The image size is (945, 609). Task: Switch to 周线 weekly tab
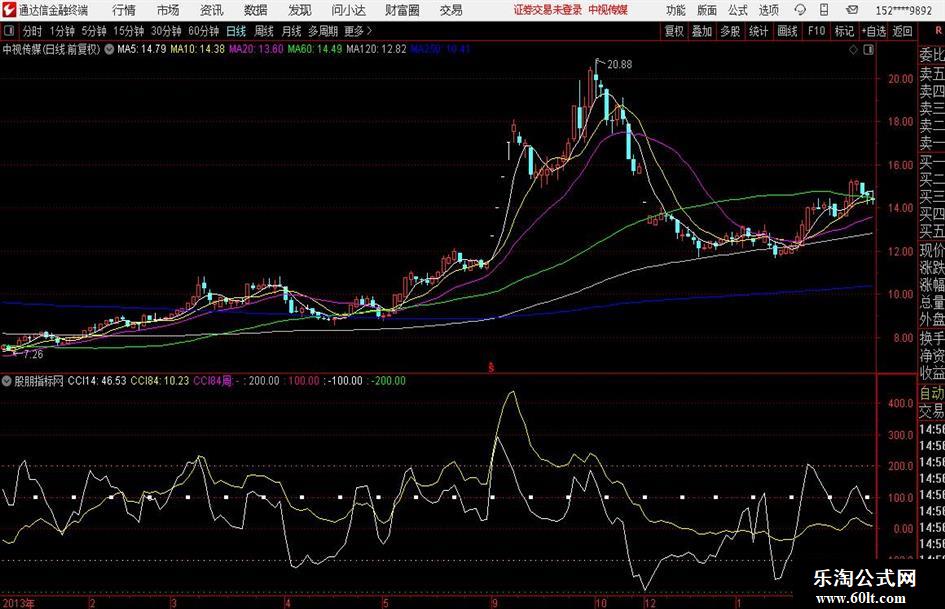(x=264, y=31)
